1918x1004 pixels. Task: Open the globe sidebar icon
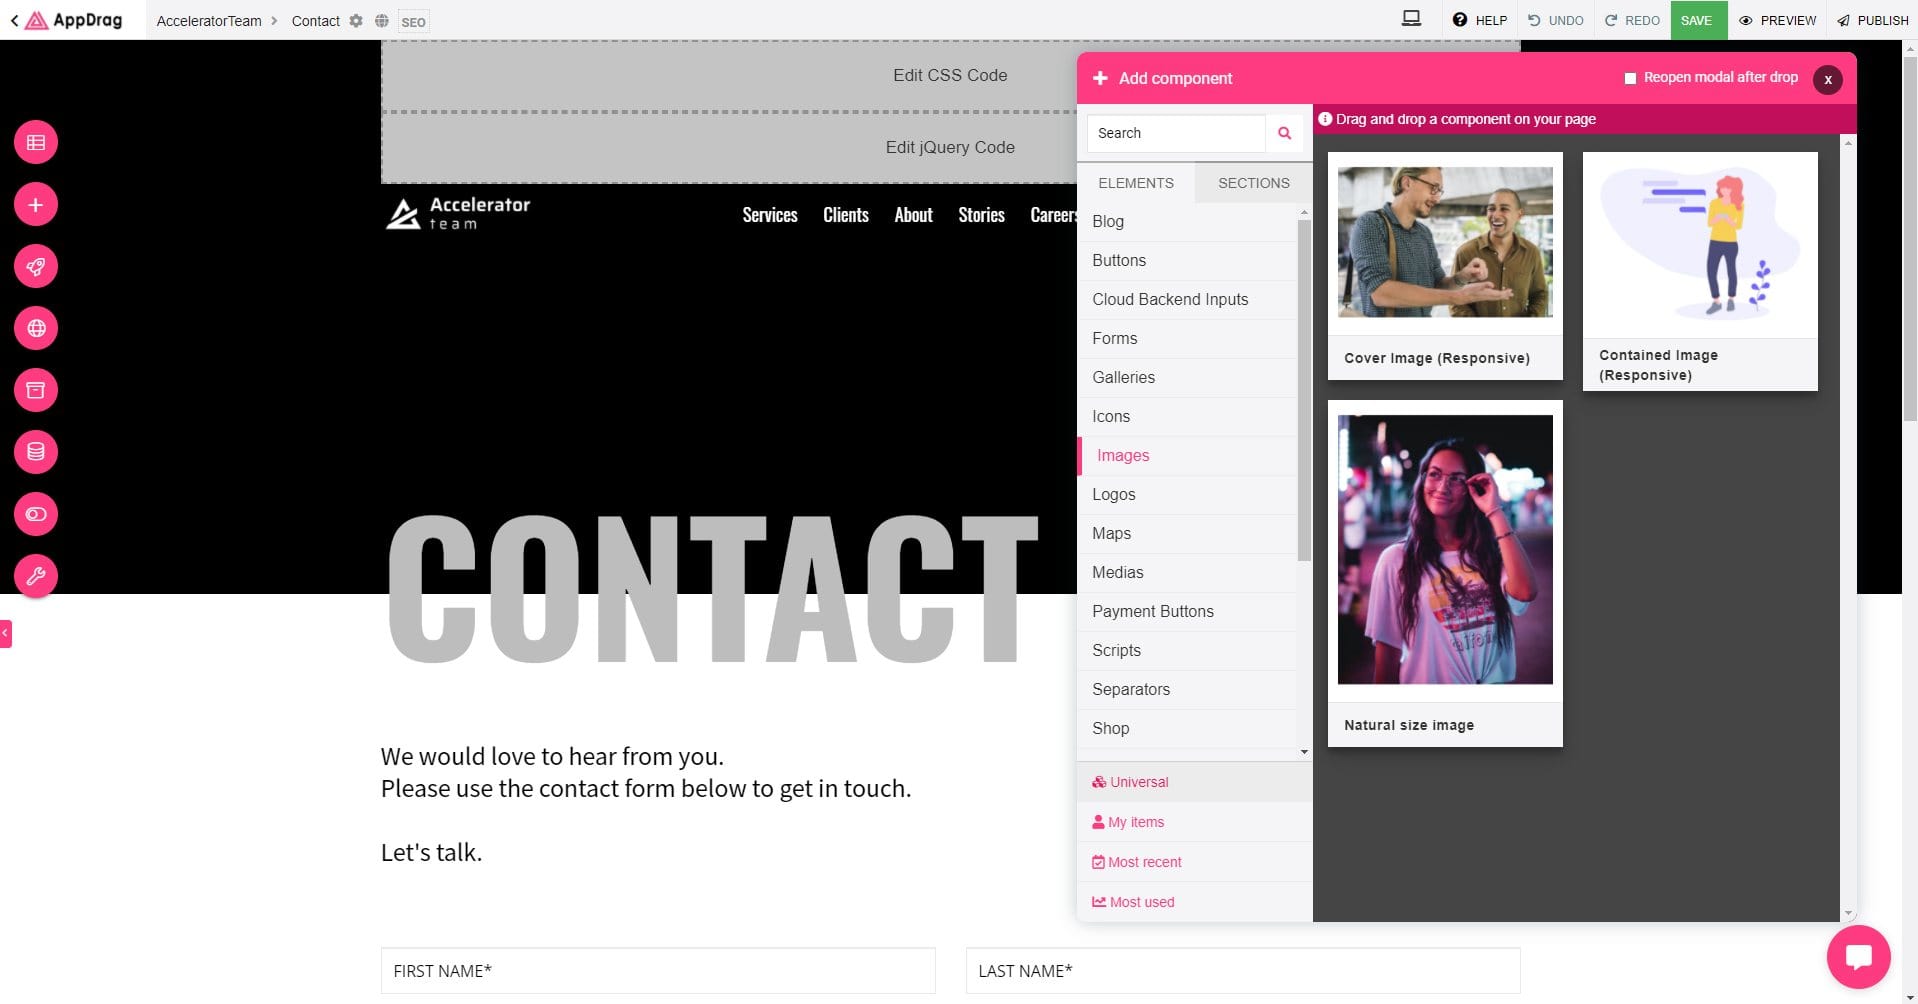[36, 328]
